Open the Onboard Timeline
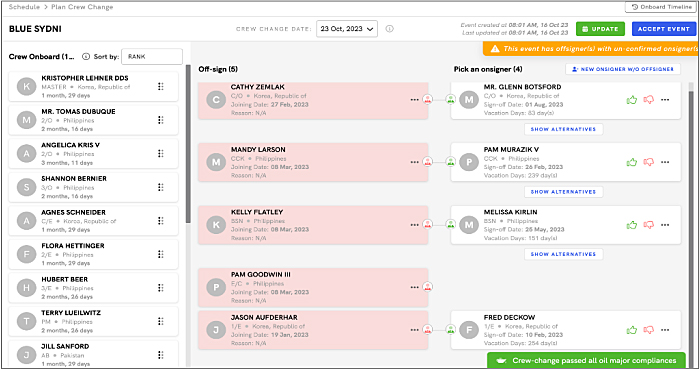This screenshot has height=369, width=700. pyautogui.click(x=661, y=7)
